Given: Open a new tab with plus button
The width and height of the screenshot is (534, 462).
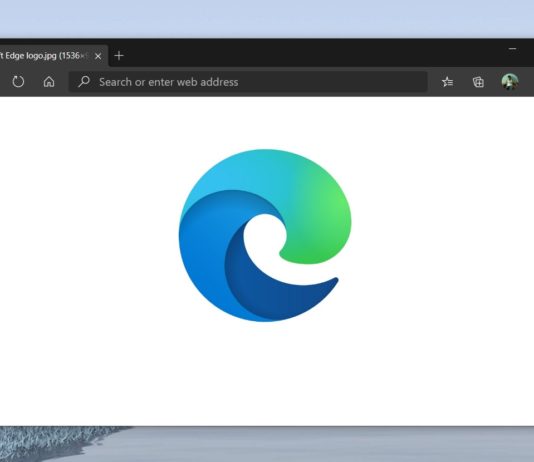Looking at the screenshot, I should (119, 55).
